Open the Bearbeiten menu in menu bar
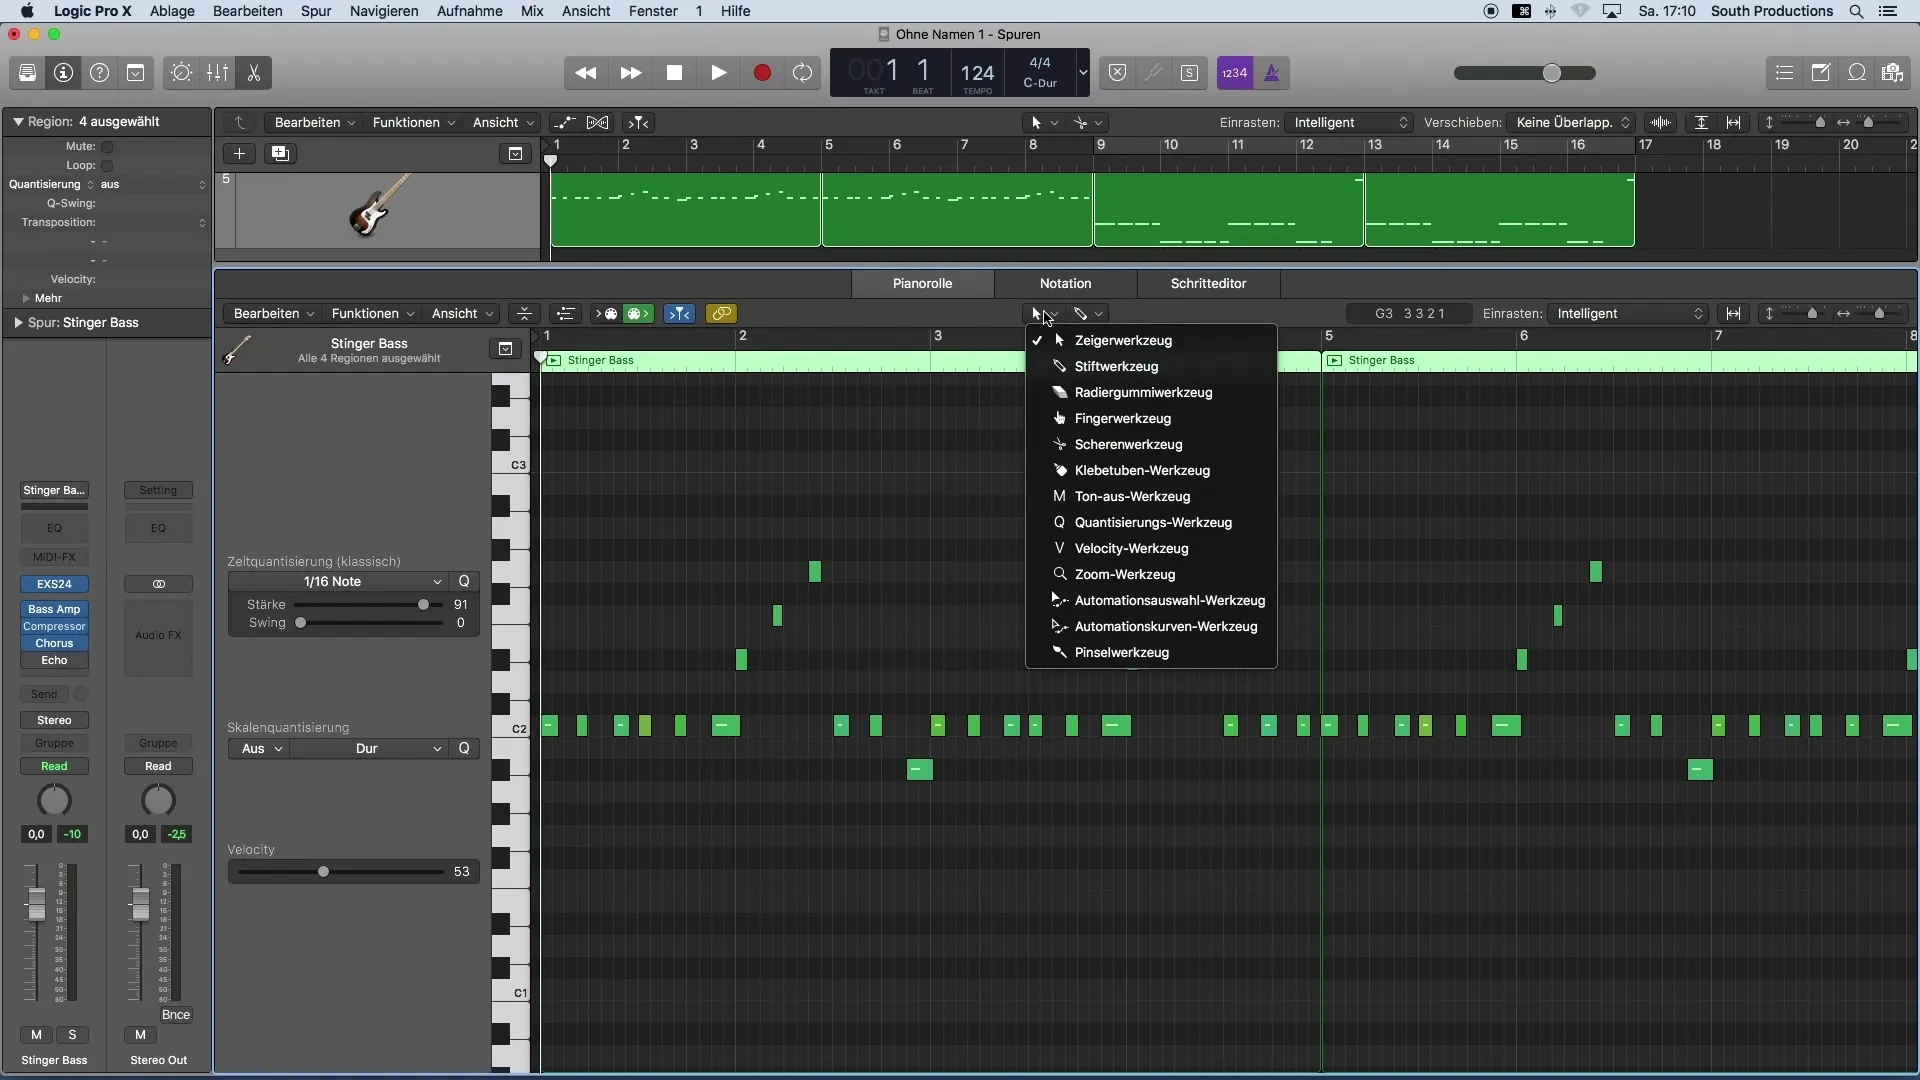The image size is (1920, 1080). pos(247,11)
